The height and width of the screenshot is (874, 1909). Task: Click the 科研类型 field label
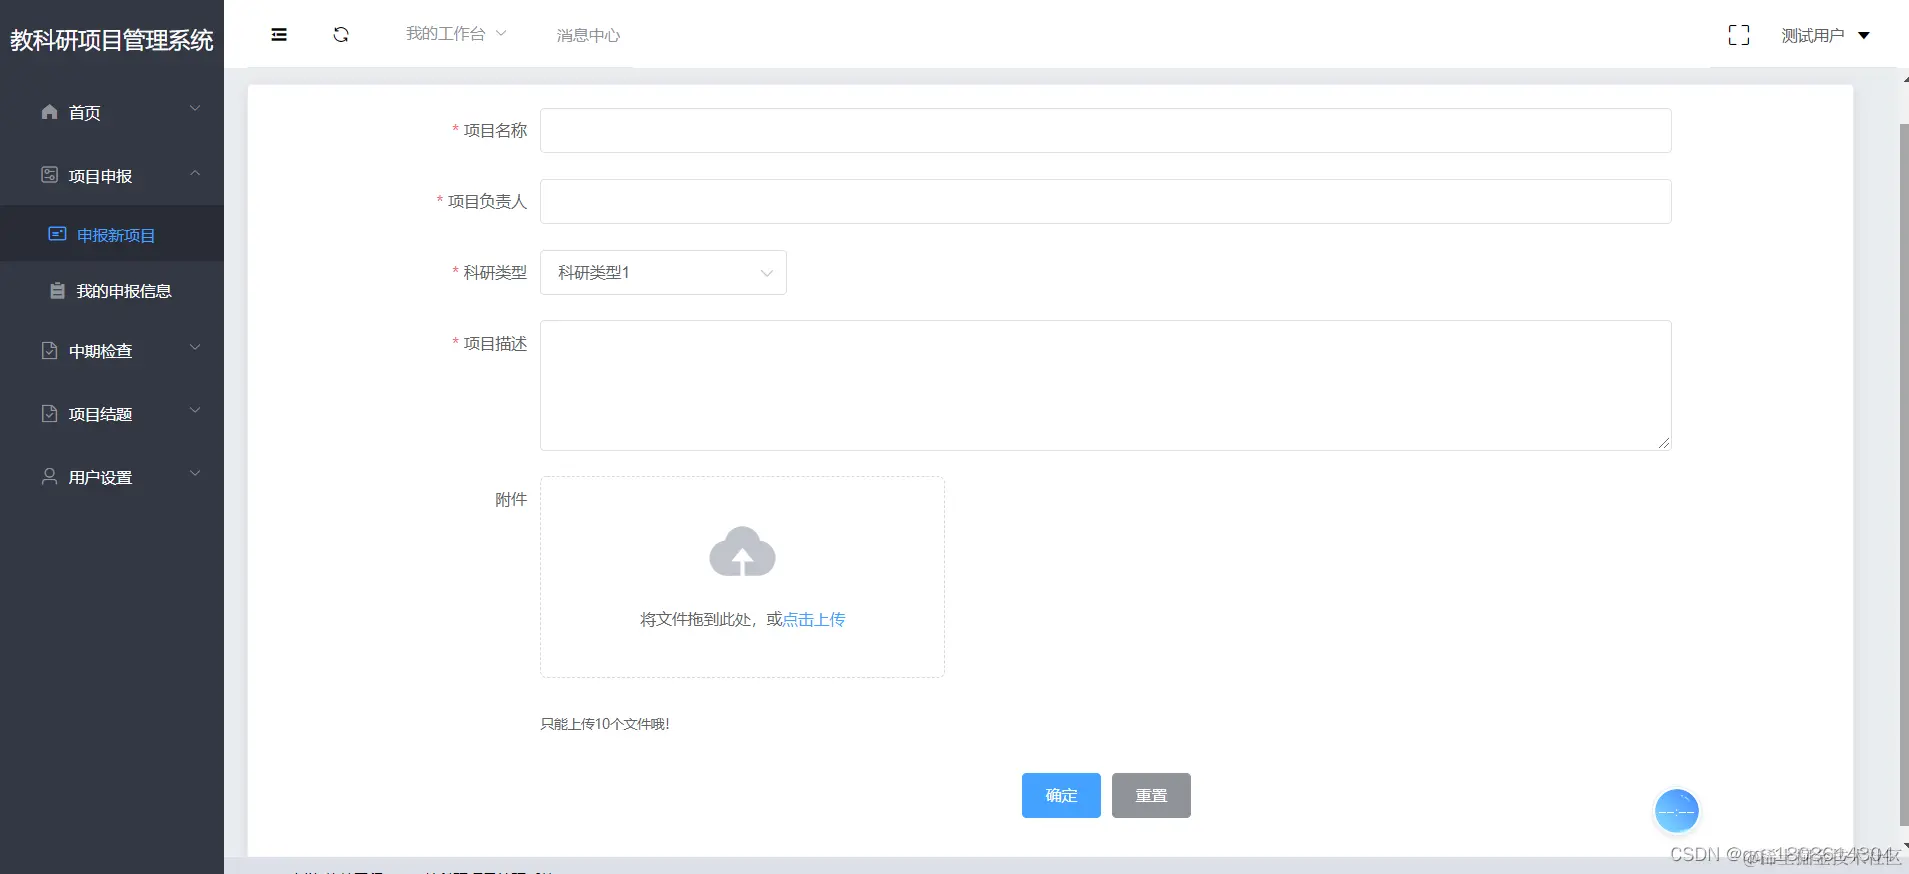(495, 272)
